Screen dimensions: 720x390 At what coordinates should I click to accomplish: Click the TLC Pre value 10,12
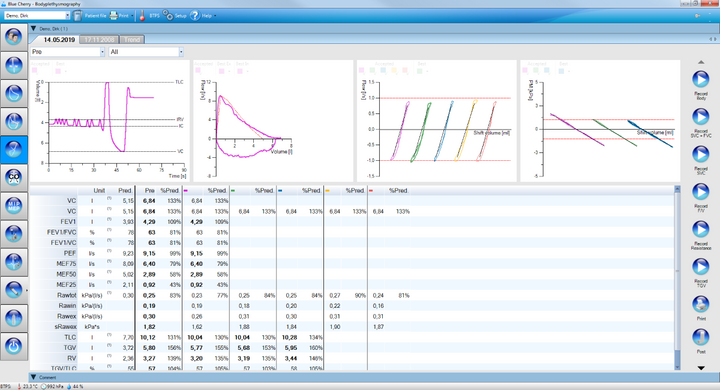(x=147, y=338)
